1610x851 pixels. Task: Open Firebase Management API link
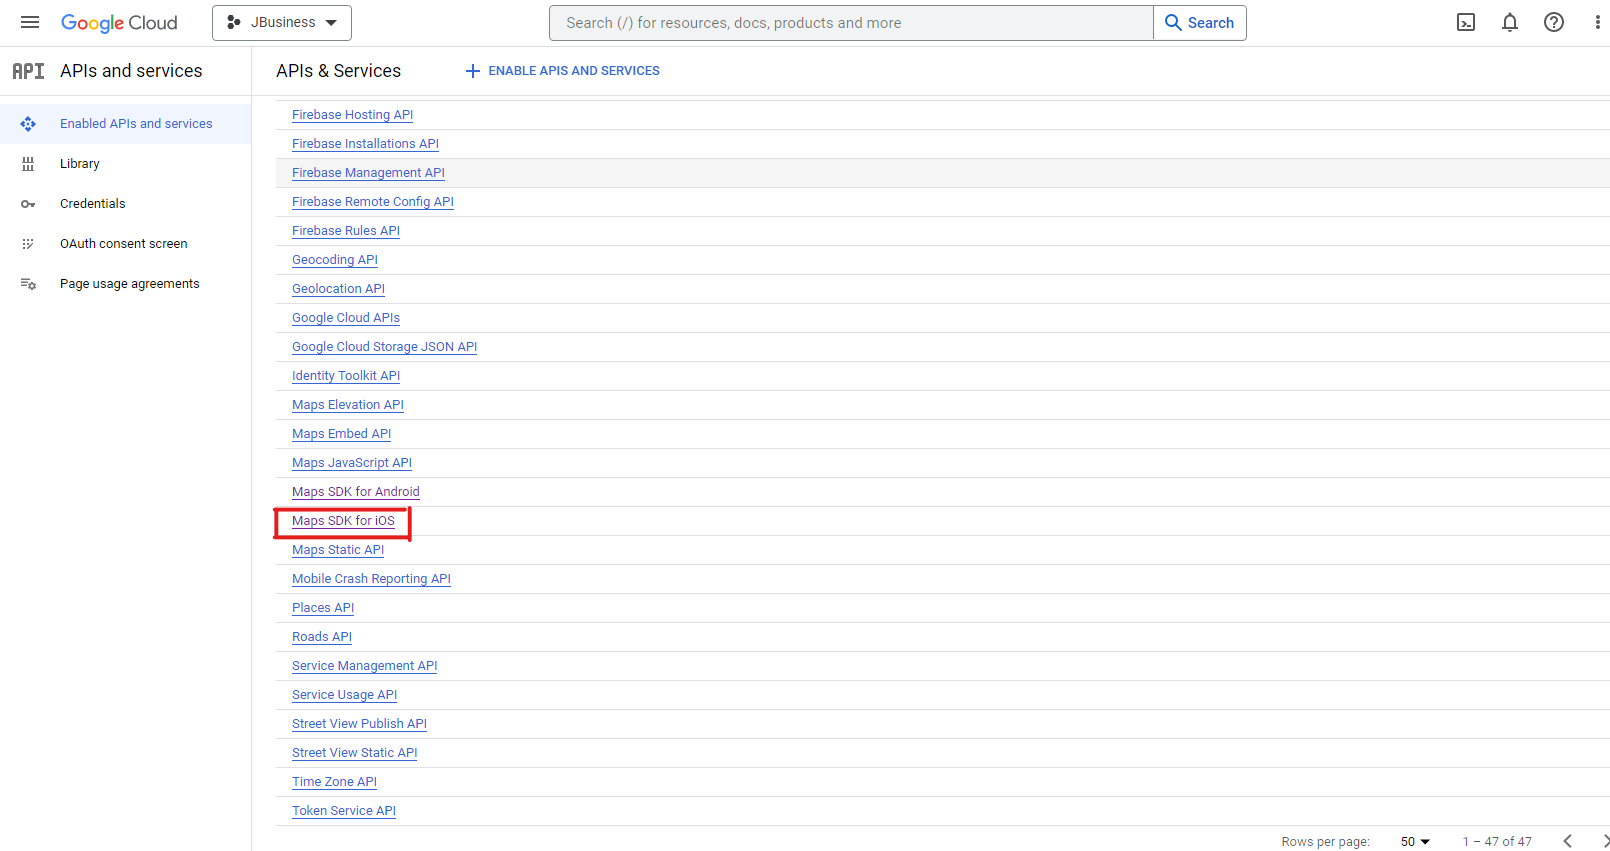coord(368,173)
